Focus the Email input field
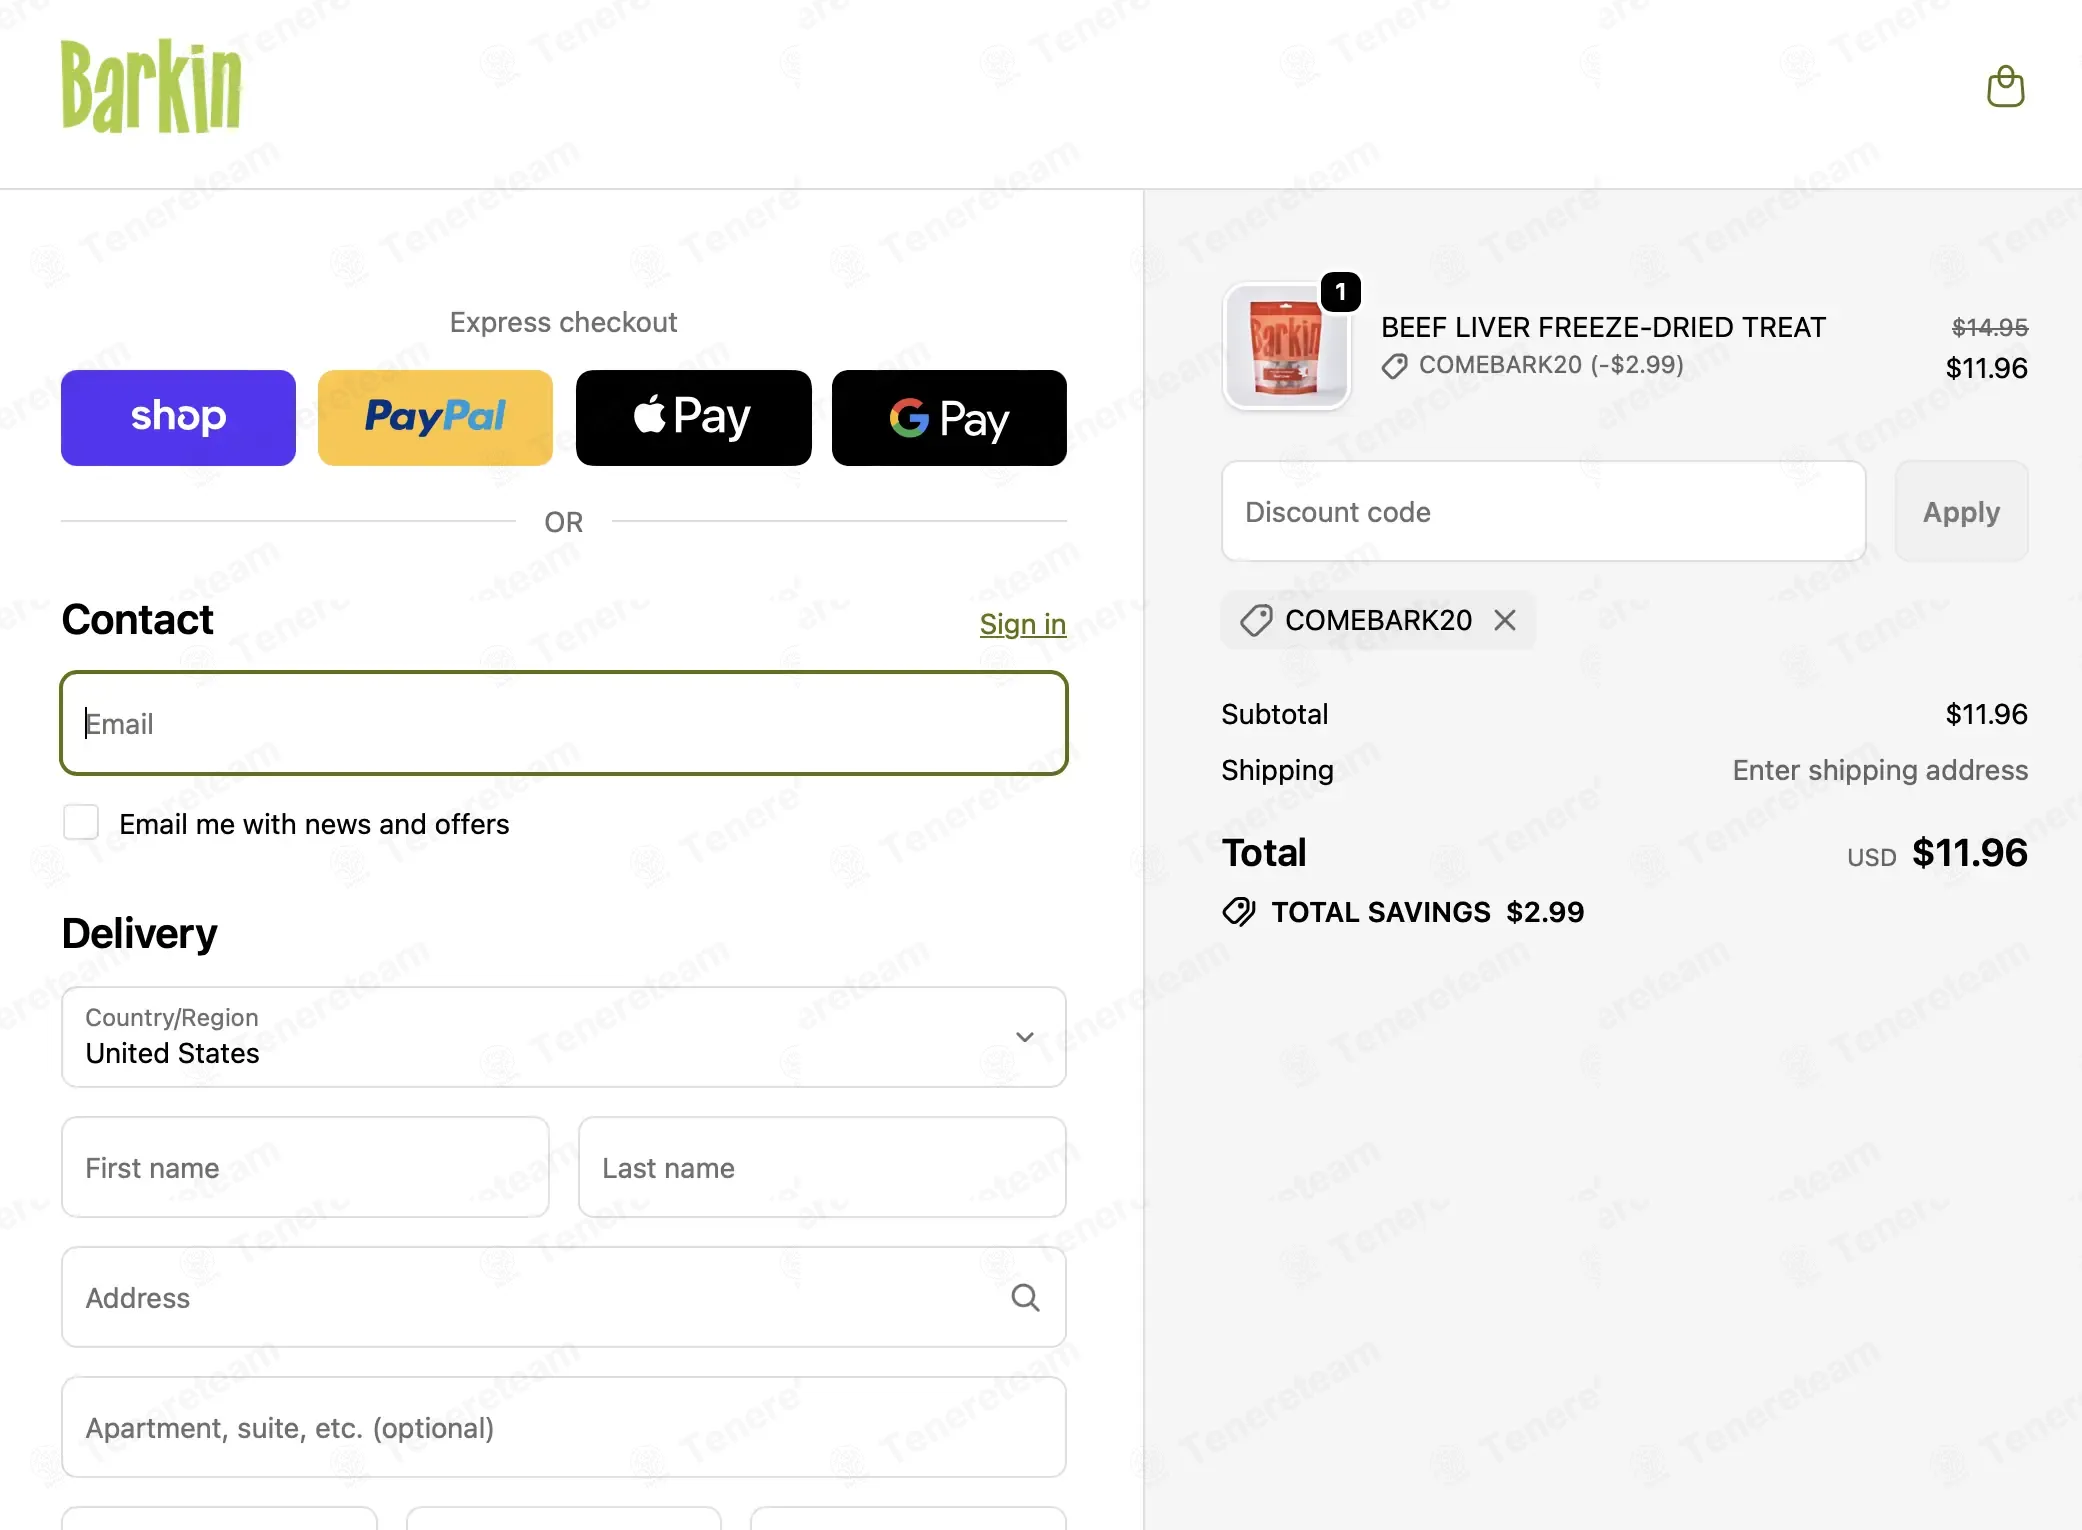The image size is (2082, 1530). coord(564,723)
